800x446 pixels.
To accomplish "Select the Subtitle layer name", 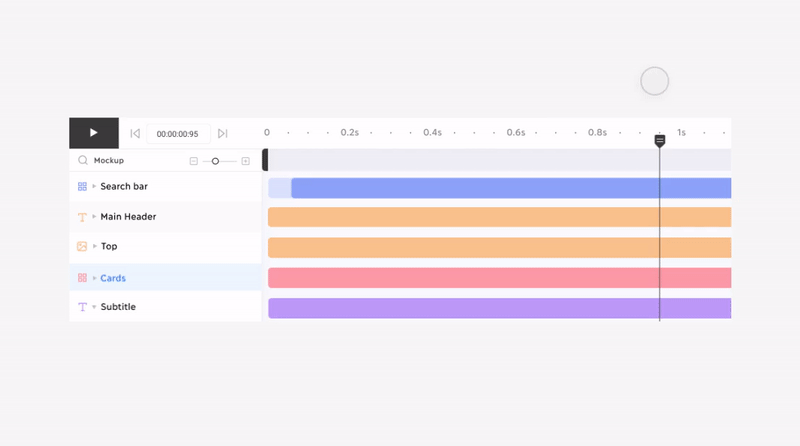I will [x=118, y=307].
